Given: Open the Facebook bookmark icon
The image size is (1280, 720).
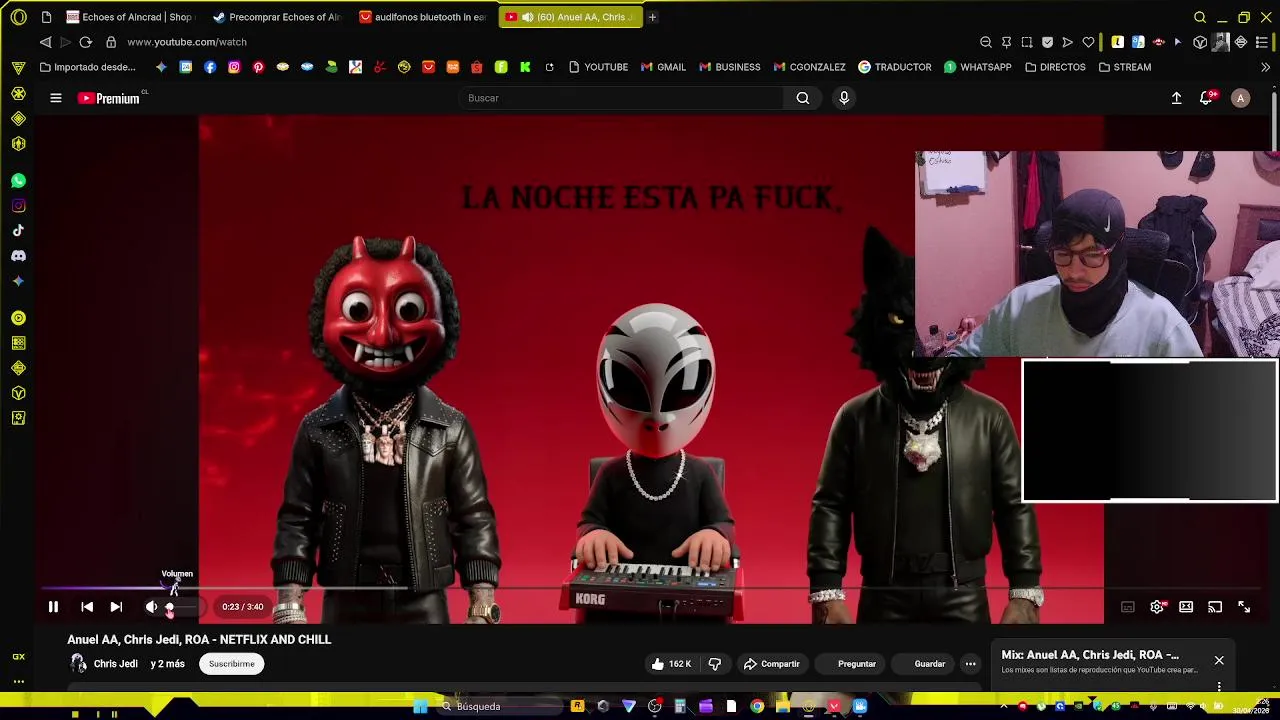Looking at the screenshot, I should point(210,67).
